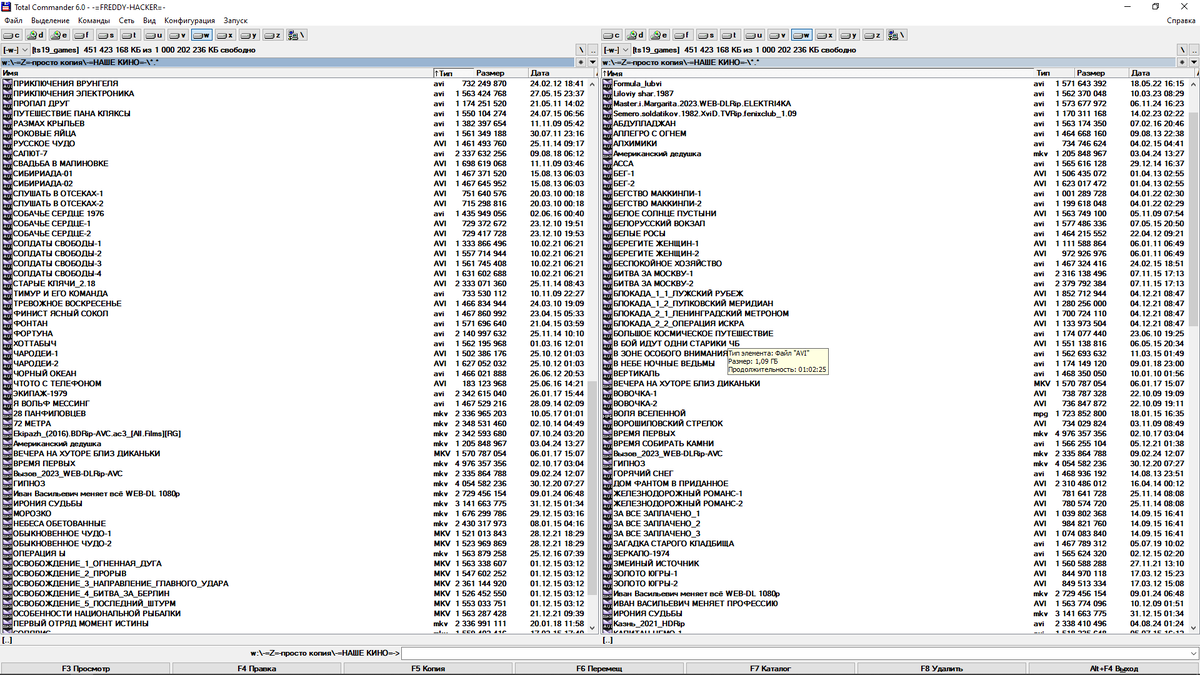Select drive x in right panel drive bar
1200x675 pixels.
tap(825, 35)
